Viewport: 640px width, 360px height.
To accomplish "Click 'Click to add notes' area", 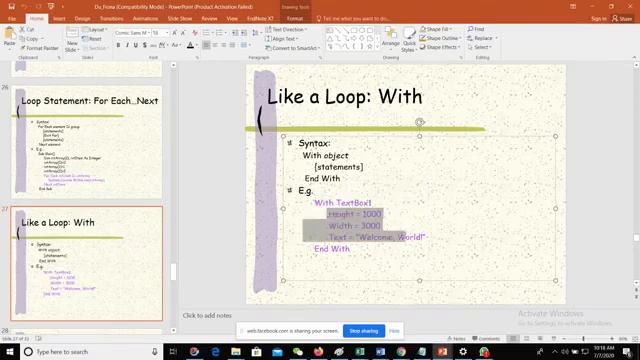I will click(x=207, y=316).
